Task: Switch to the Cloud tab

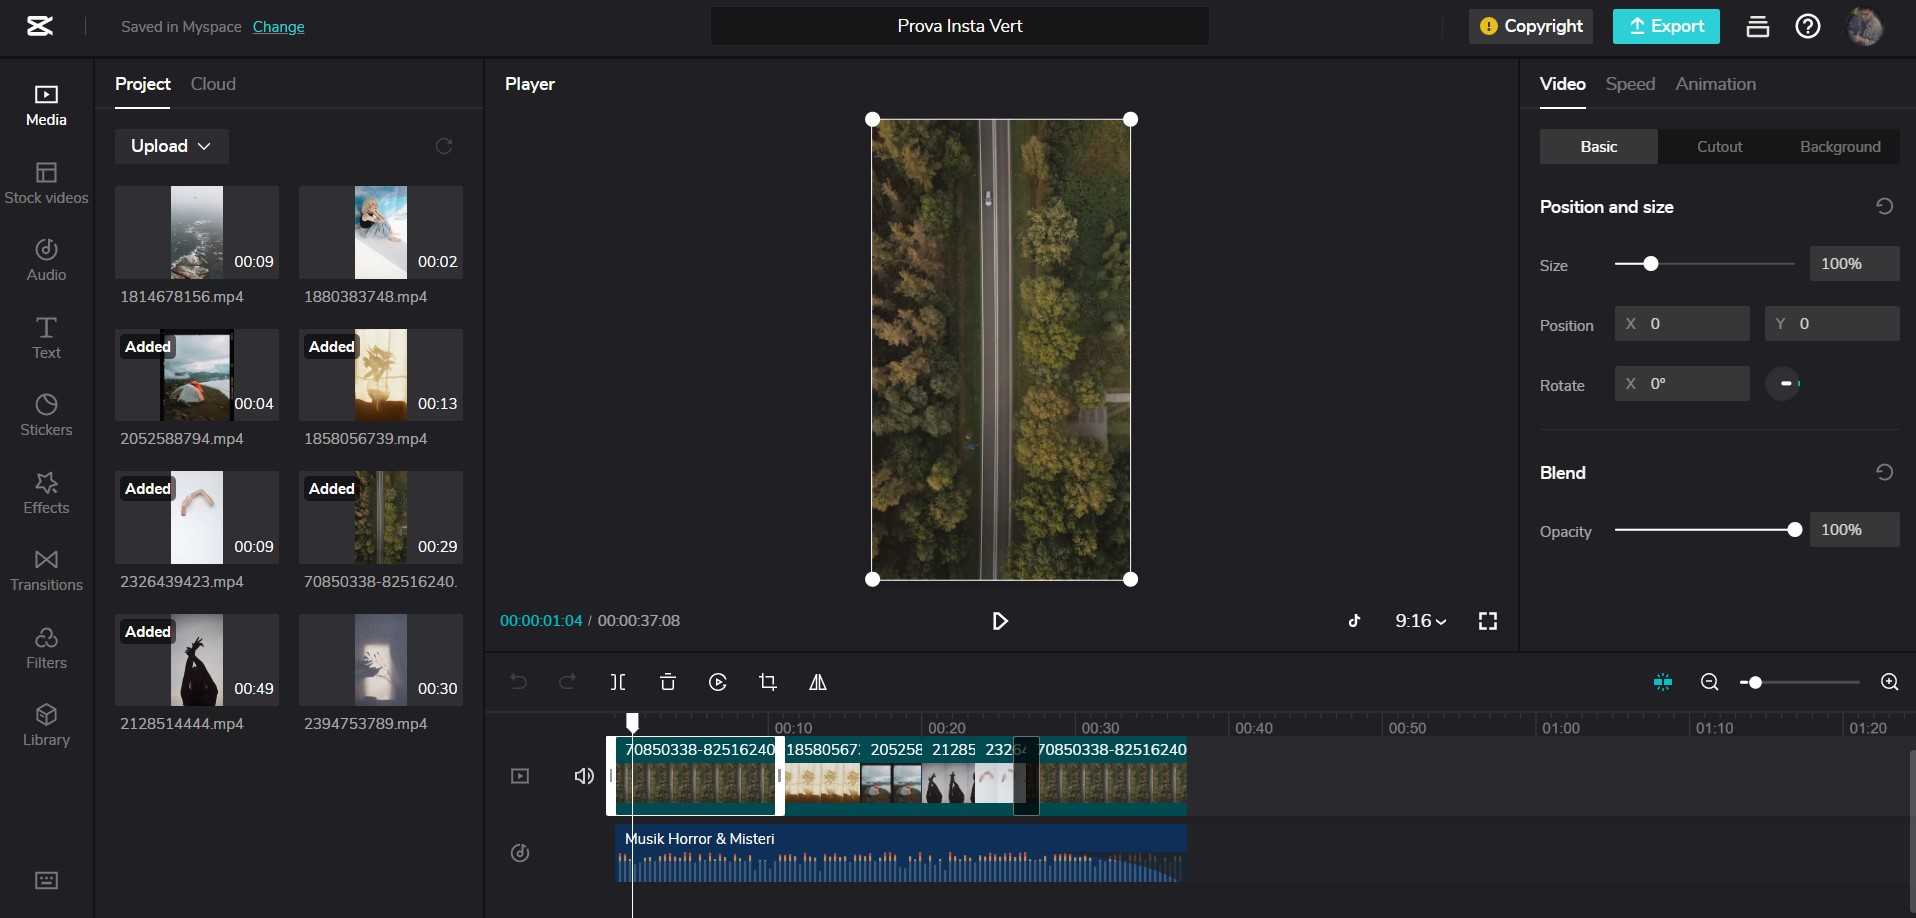Action: [213, 84]
